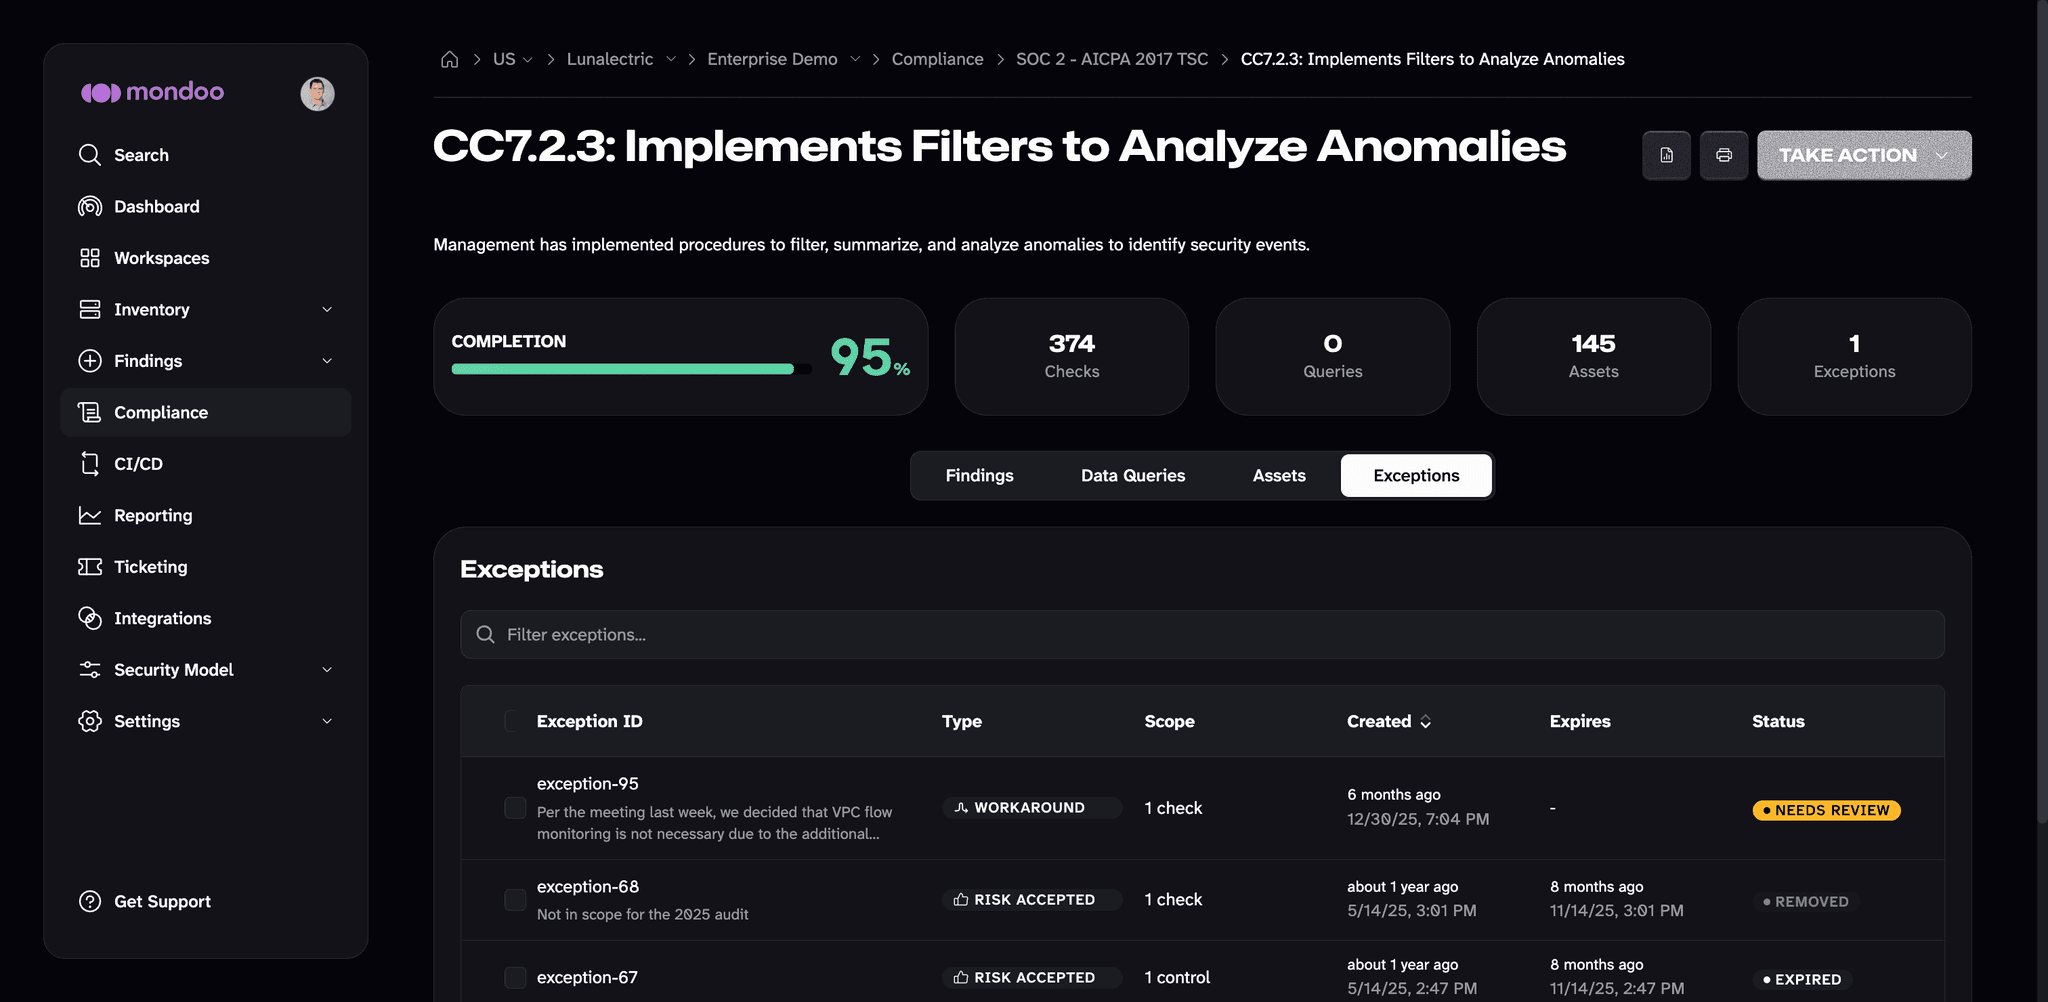
Task: Check the box for exception-67
Action: pyautogui.click(x=515, y=977)
